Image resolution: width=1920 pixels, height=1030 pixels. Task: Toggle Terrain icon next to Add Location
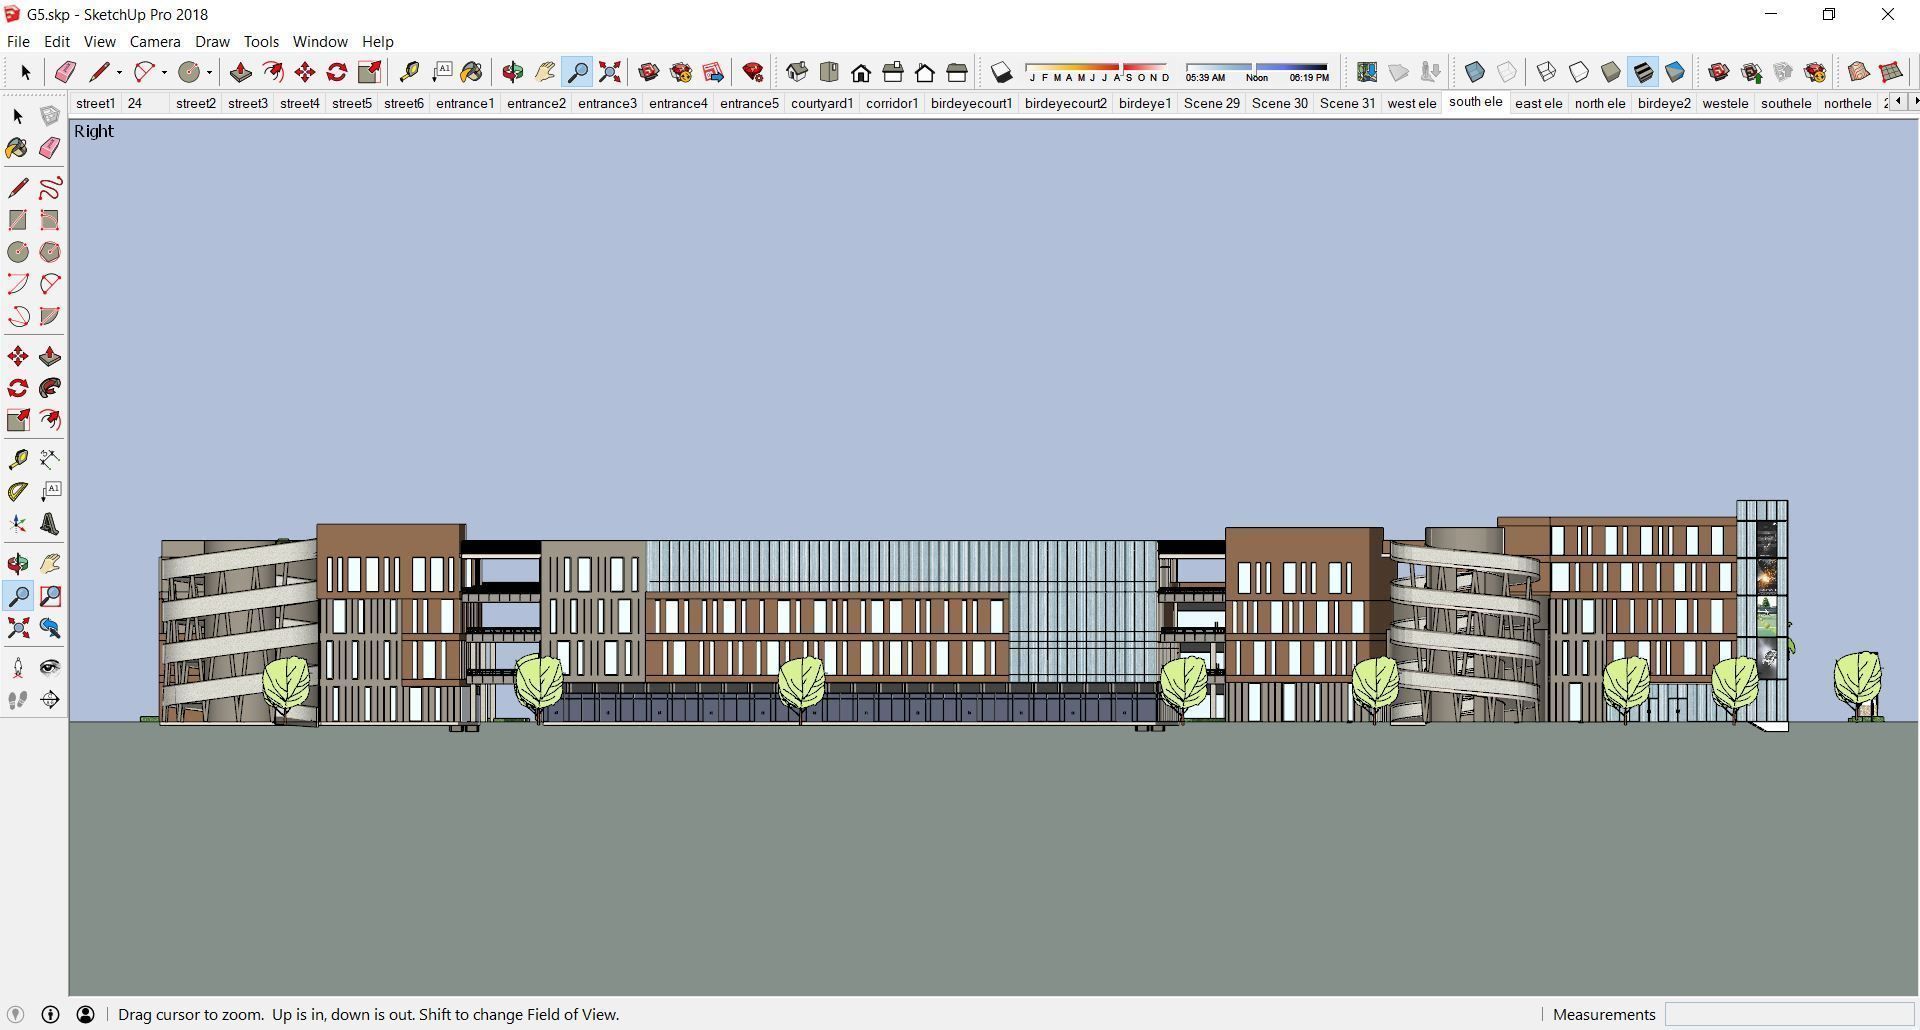pos(1399,72)
